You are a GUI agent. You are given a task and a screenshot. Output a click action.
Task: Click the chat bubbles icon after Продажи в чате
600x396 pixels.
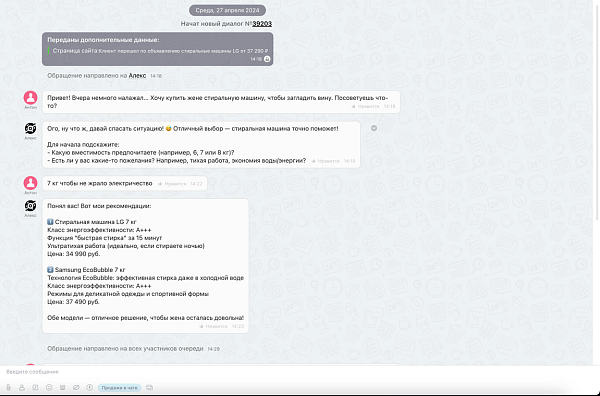click(150, 388)
